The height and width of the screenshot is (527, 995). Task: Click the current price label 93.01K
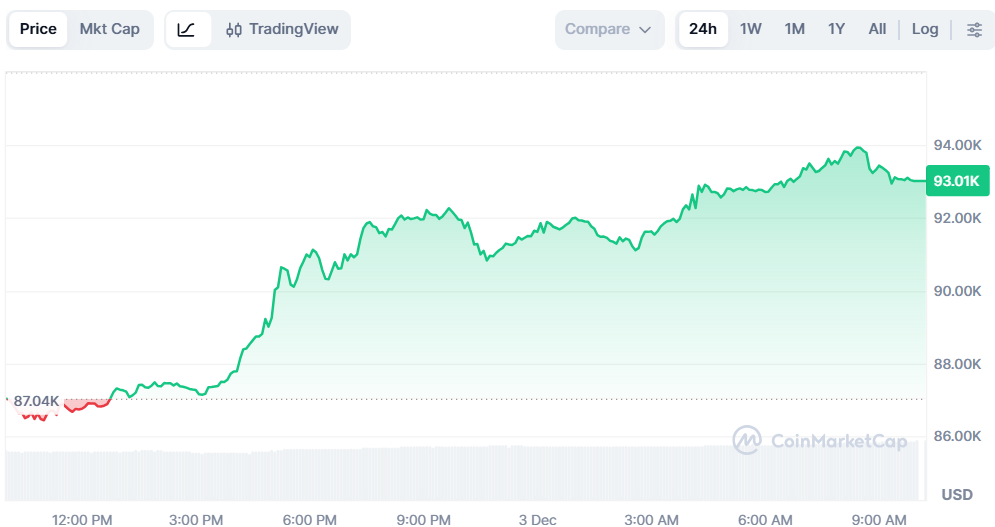(x=956, y=181)
